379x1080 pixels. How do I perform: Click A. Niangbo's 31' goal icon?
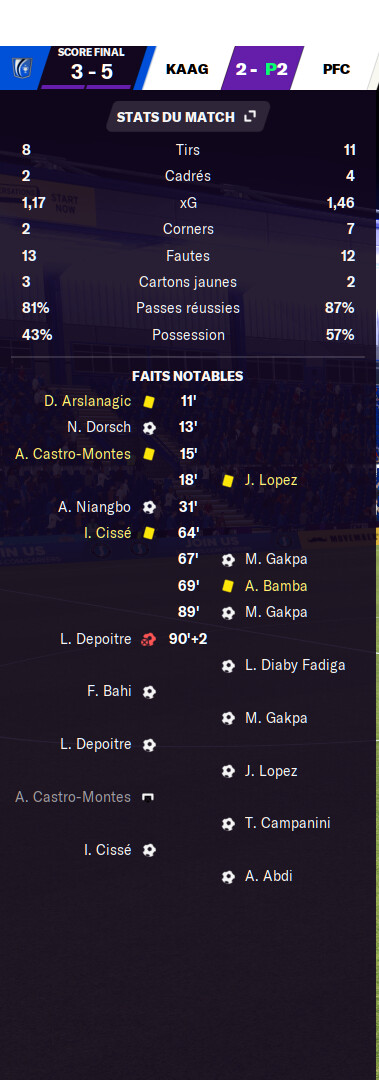(149, 507)
